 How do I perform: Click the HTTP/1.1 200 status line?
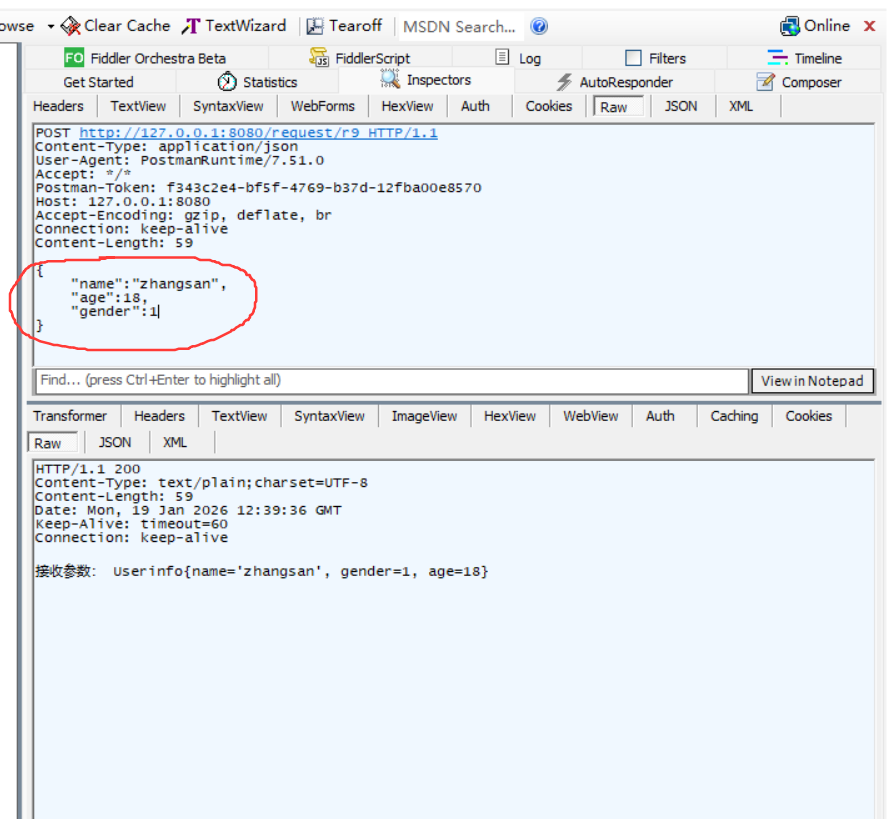coord(88,469)
